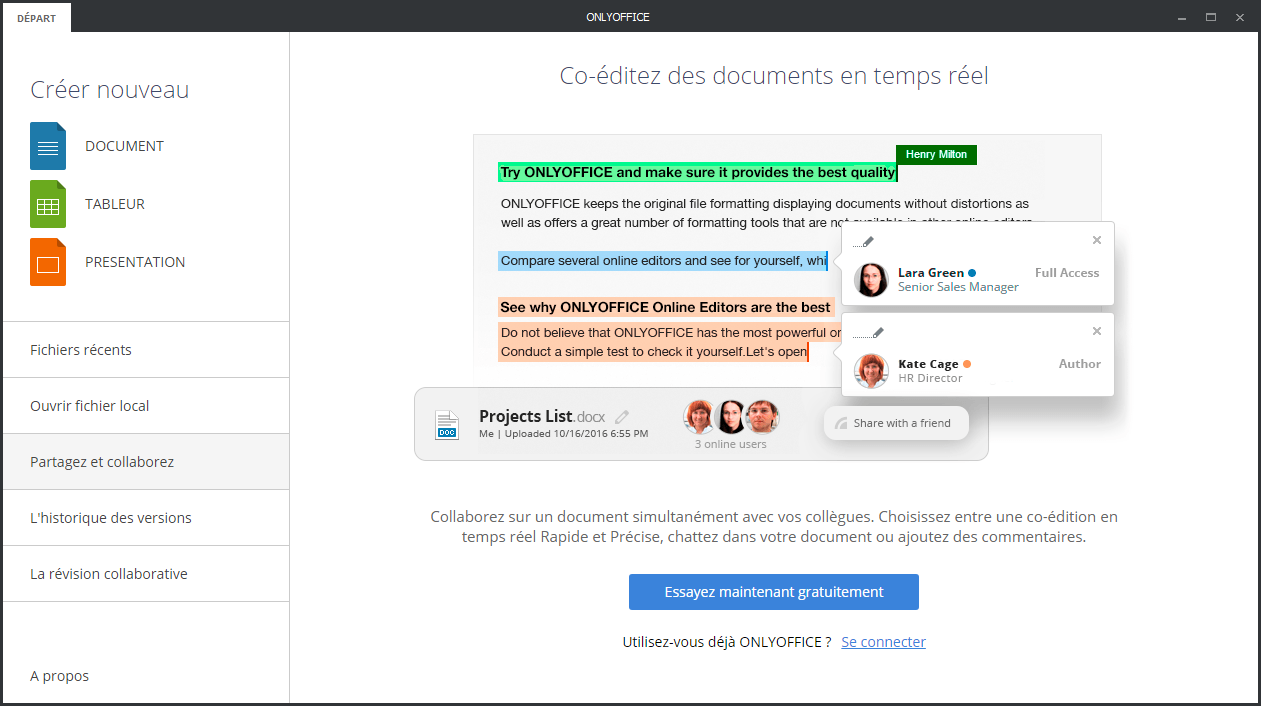Click the Créer nouveau heading
Viewport: 1261px width, 706px height.
pos(110,90)
